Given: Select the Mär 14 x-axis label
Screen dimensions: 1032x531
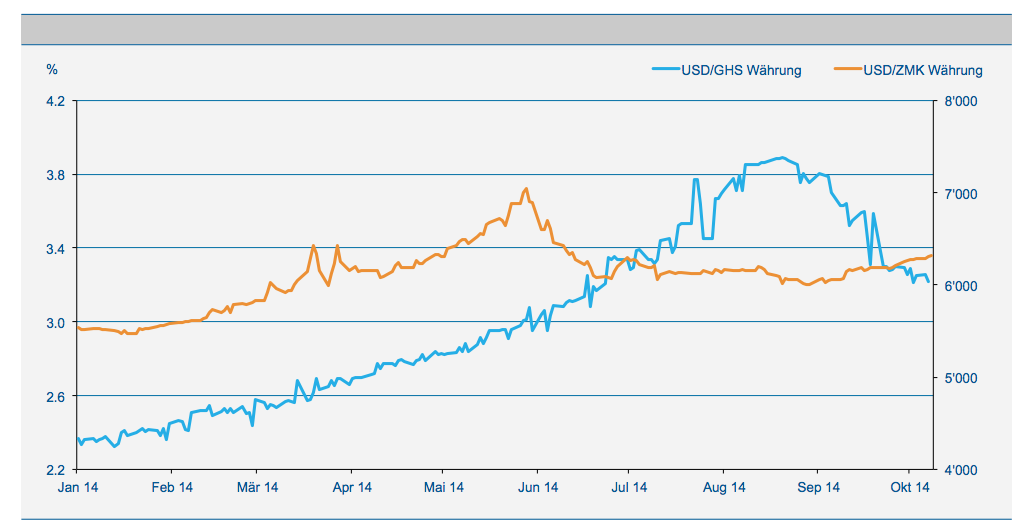Looking at the screenshot, I should click(x=257, y=488).
